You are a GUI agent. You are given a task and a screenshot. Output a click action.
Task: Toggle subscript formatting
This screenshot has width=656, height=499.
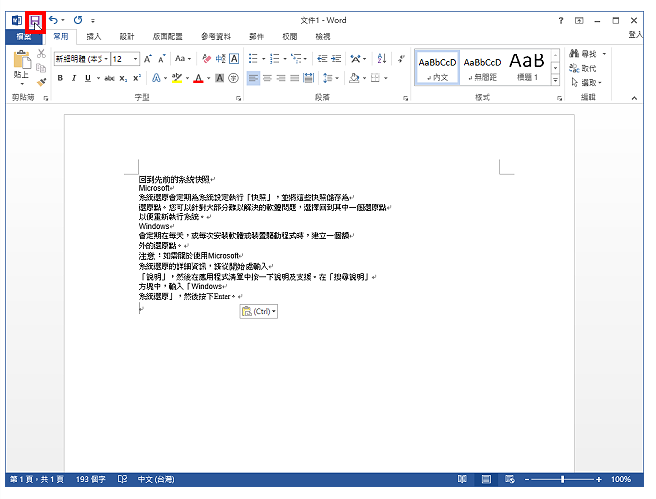(123, 78)
